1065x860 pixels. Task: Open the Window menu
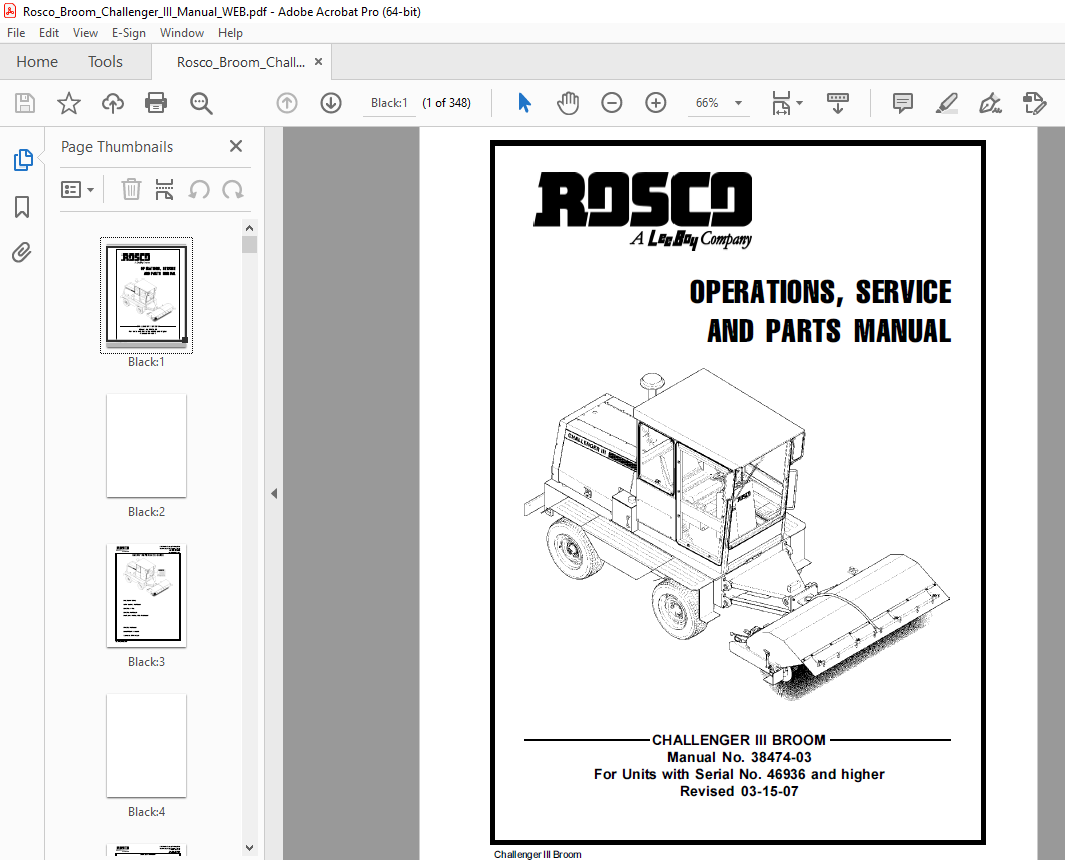click(x=181, y=33)
